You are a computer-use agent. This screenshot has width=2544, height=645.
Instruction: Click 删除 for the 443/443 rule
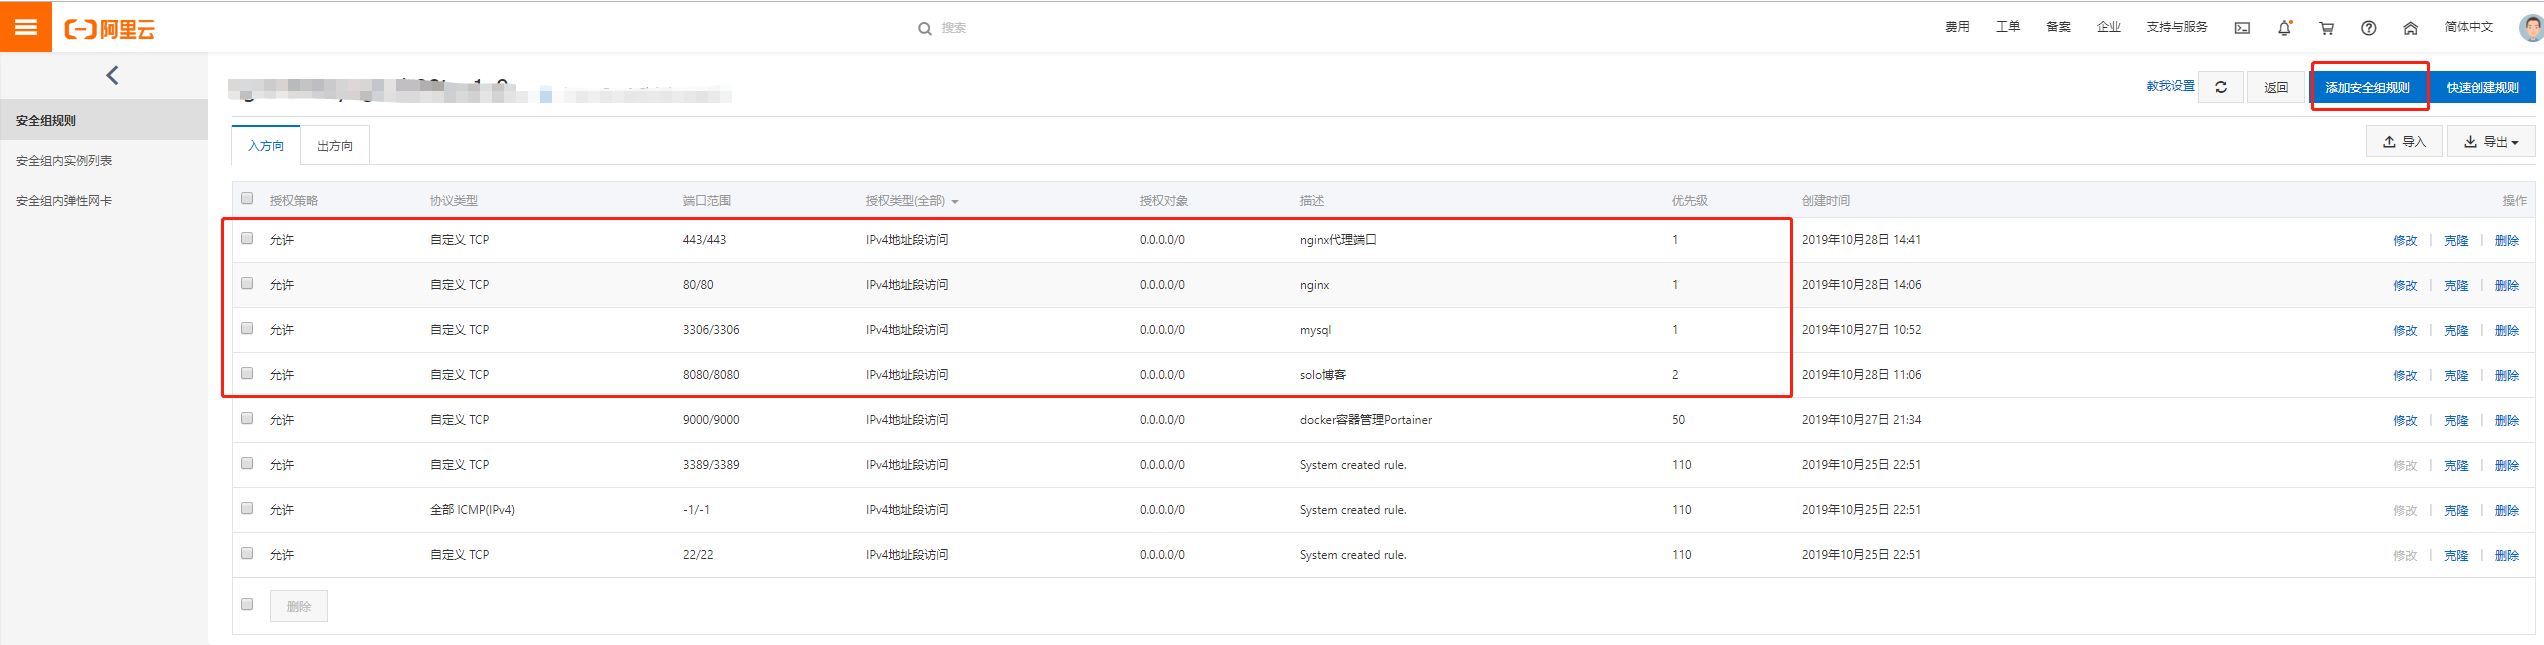2506,241
